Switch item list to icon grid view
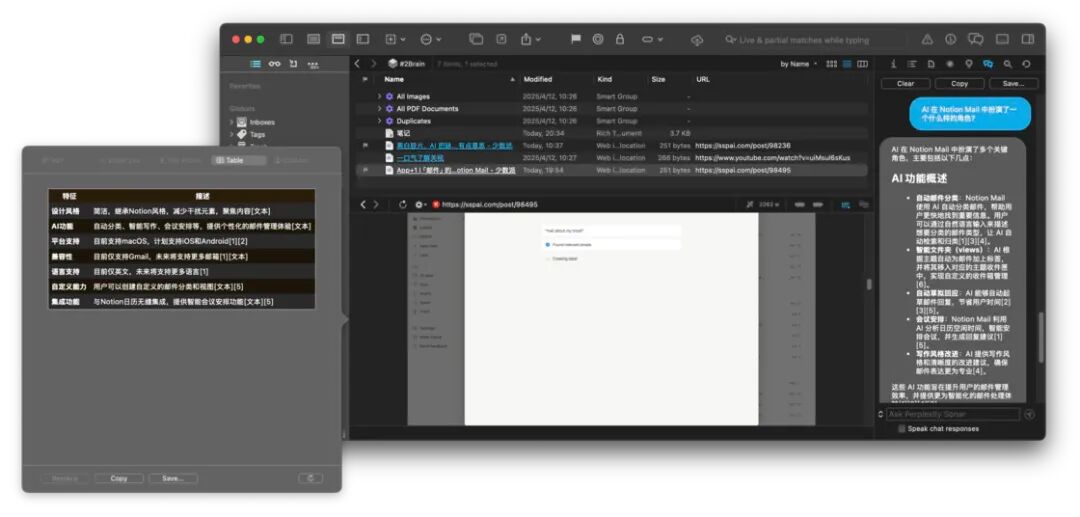Viewport: 1080px width, 517px height. (831, 64)
